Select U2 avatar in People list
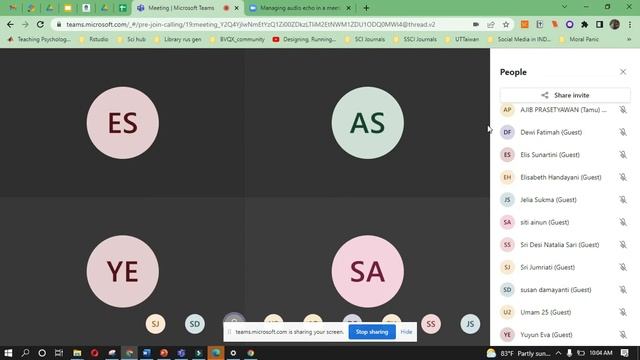640x360 pixels. pyautogui.click(x=507, y=312)
